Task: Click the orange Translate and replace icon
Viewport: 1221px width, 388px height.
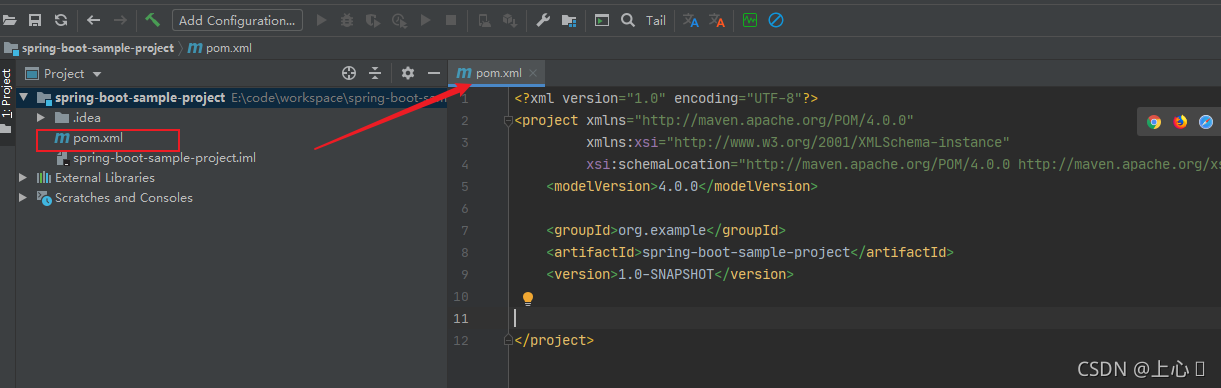Action: pyautogui.click(x=717, y=20)
